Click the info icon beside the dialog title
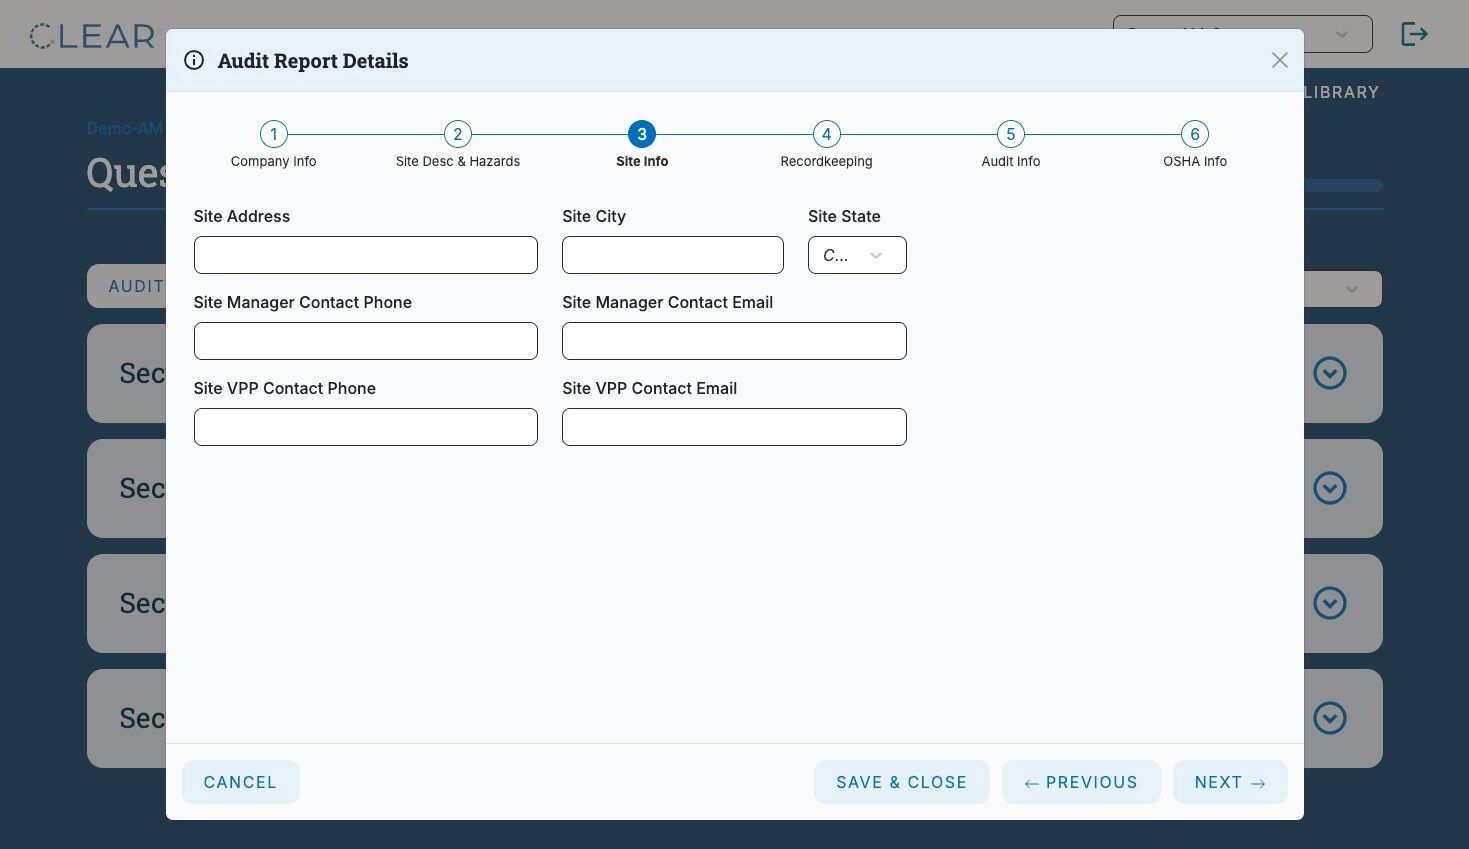The image size is (1469, 849). pyautogui.click(x=194, y=60)
